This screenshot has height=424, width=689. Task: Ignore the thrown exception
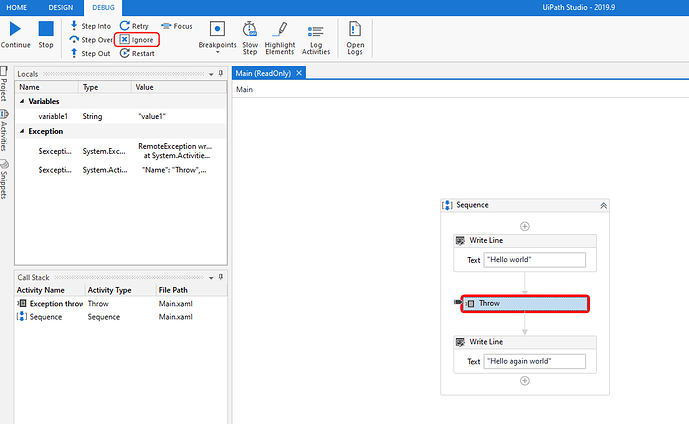(x=137, y=40)
